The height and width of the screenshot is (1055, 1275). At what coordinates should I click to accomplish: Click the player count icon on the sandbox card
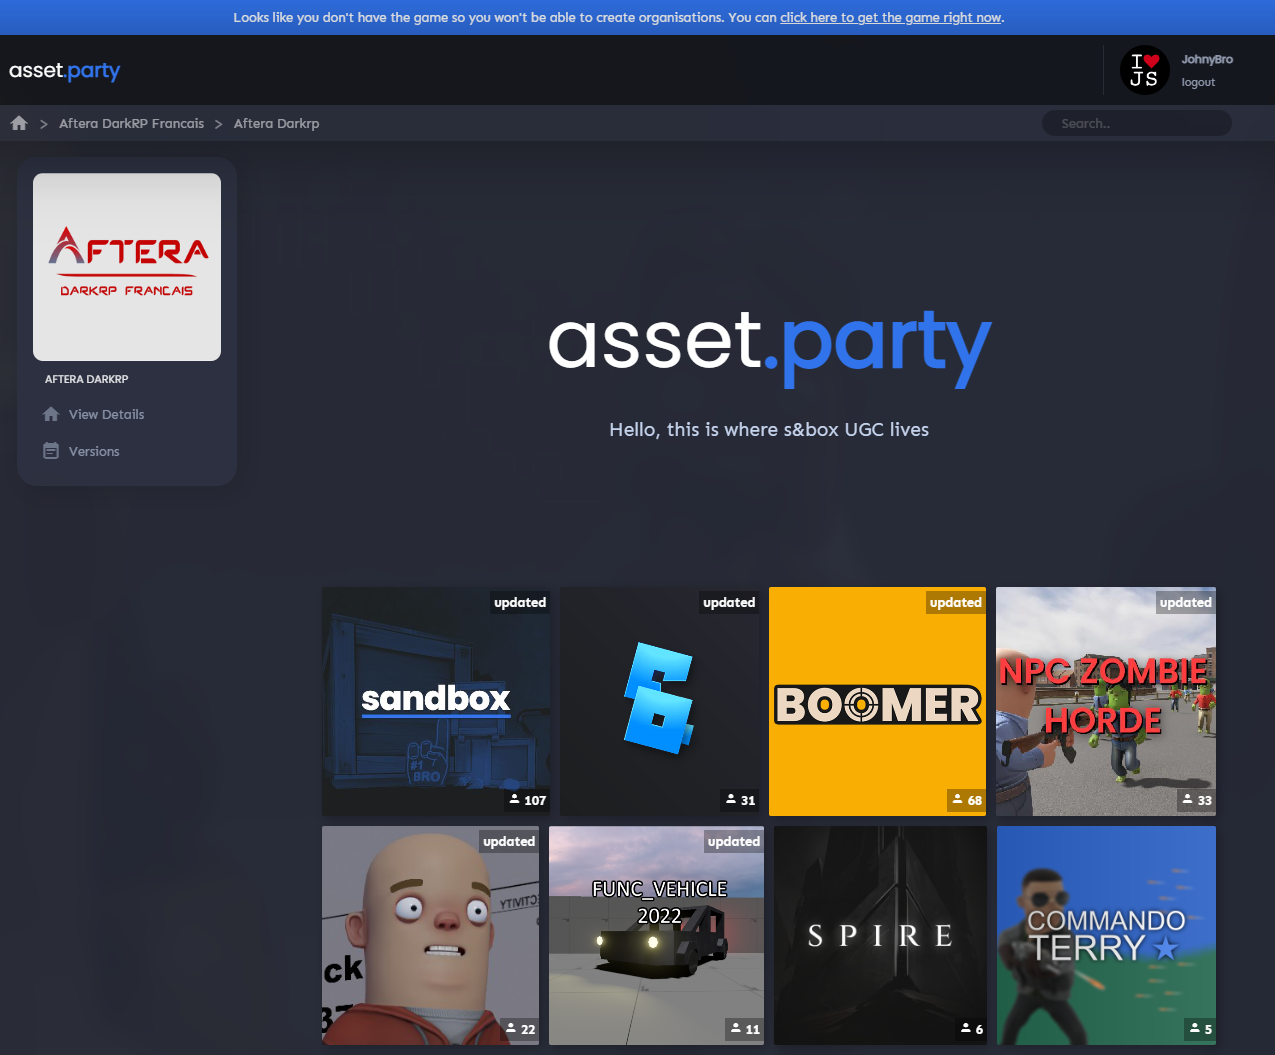coord(516,800)
